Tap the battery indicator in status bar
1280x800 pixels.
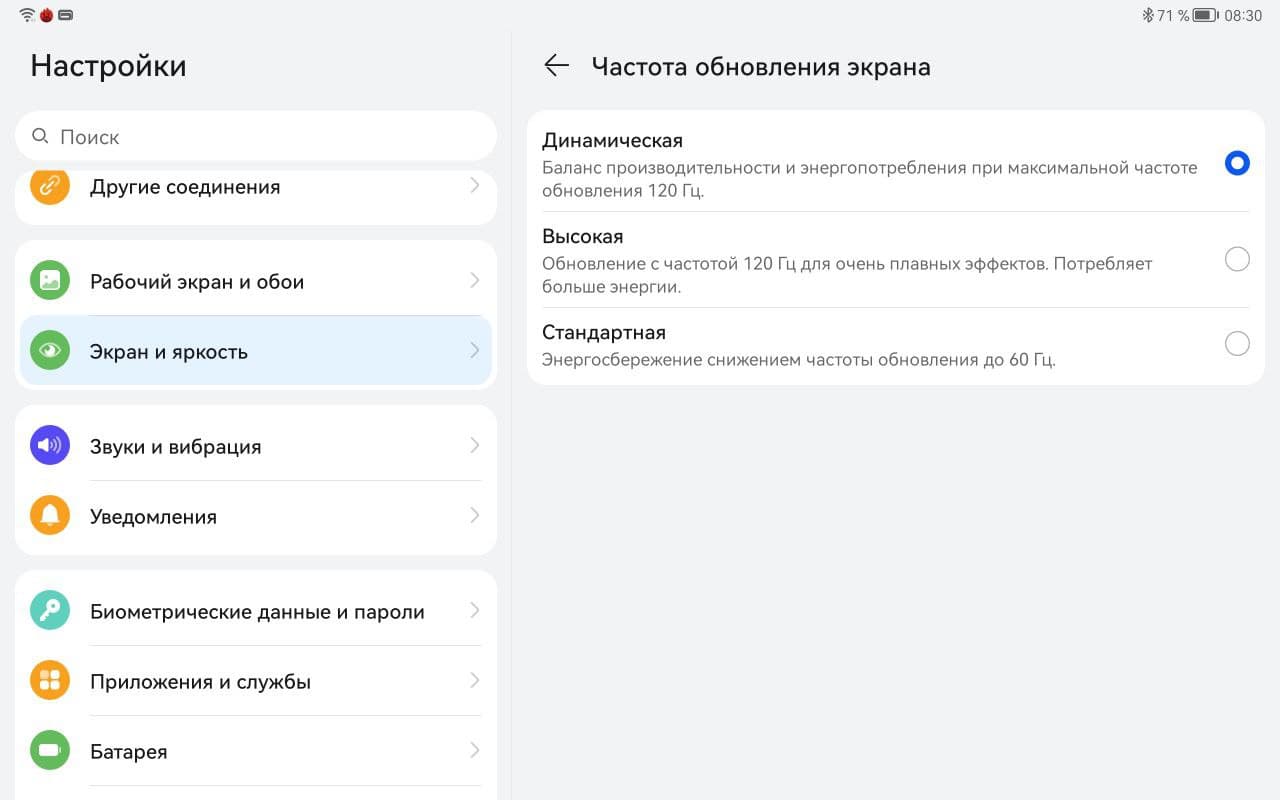click(x=1205, y=16)
